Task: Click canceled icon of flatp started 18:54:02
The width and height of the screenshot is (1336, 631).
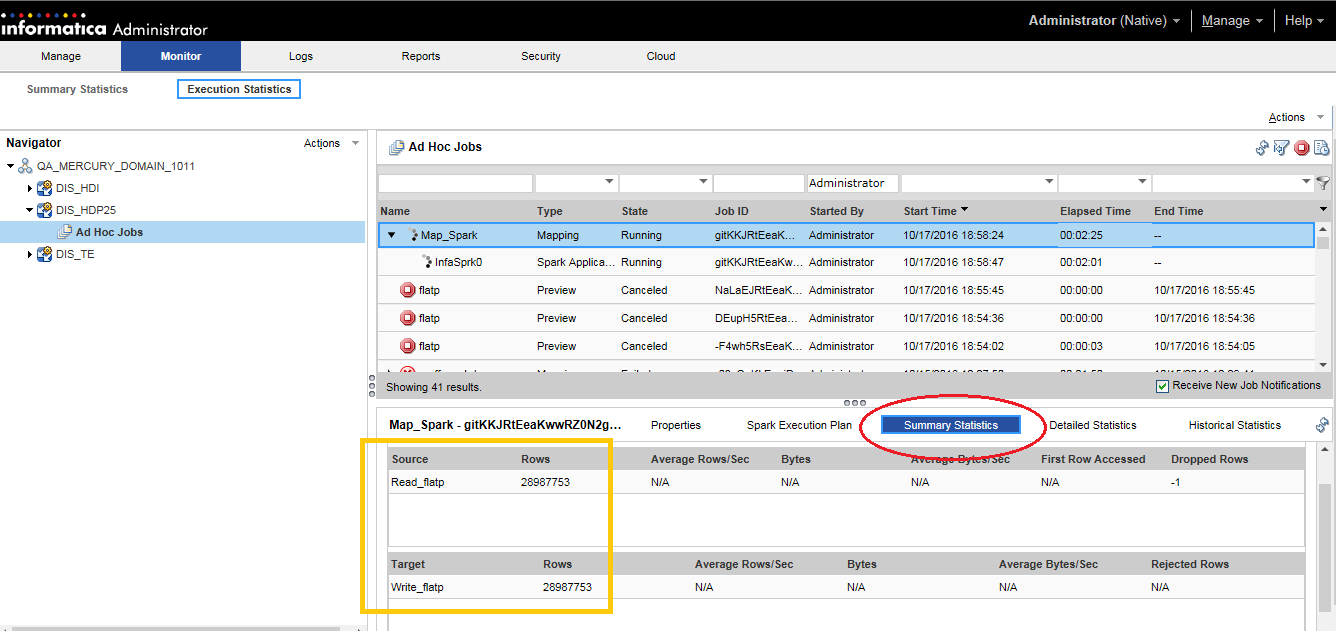Action: coord(408,346)
